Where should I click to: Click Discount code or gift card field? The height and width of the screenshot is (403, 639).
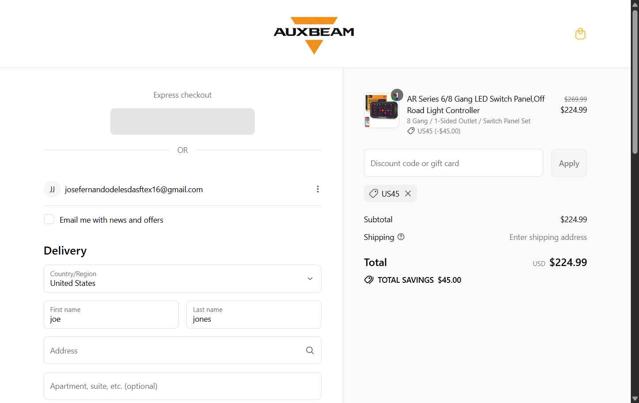tap(454, 163)
